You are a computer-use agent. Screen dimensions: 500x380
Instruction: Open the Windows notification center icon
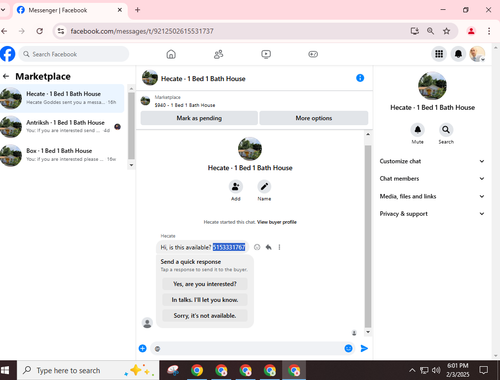click(x=483, y=370)
